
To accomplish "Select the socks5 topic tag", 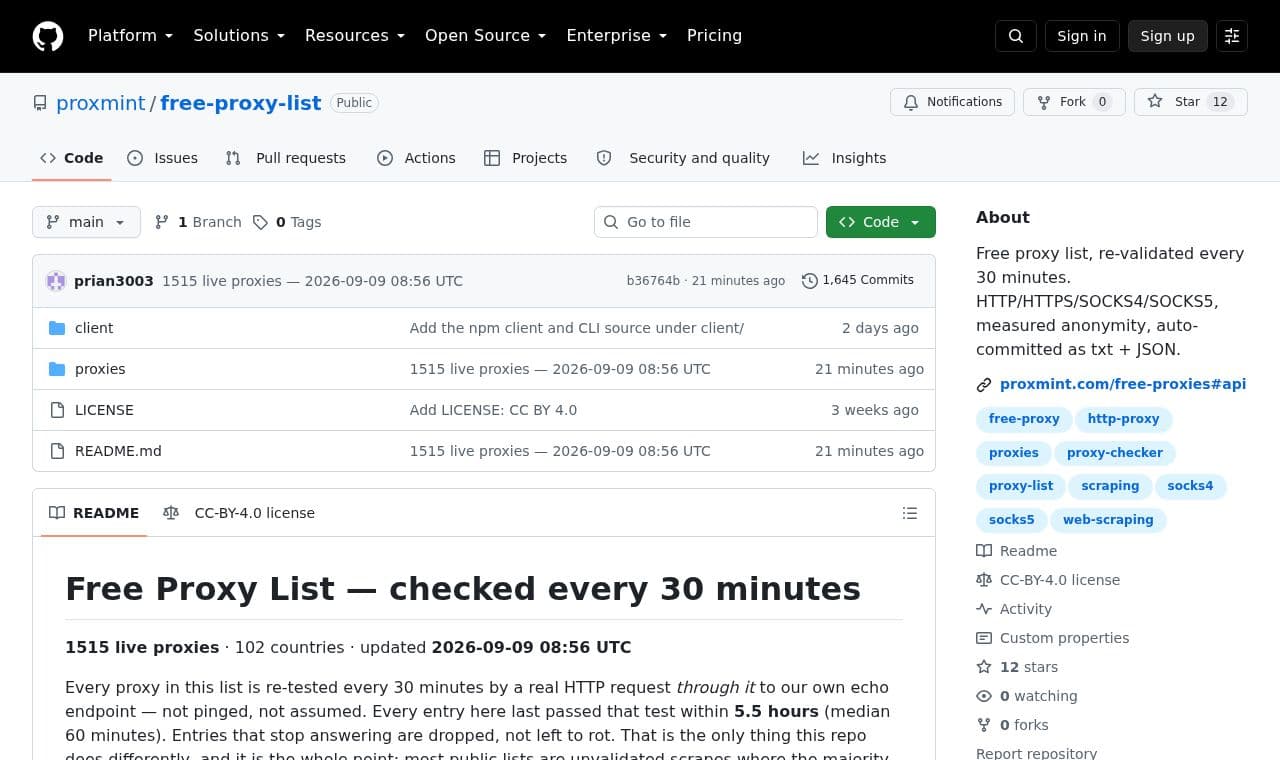I will point(1012,520).
